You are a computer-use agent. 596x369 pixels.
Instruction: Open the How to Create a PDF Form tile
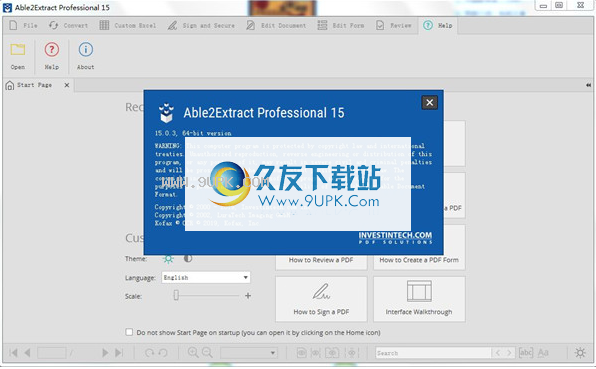pyautogui.click(x=419, y=262)
